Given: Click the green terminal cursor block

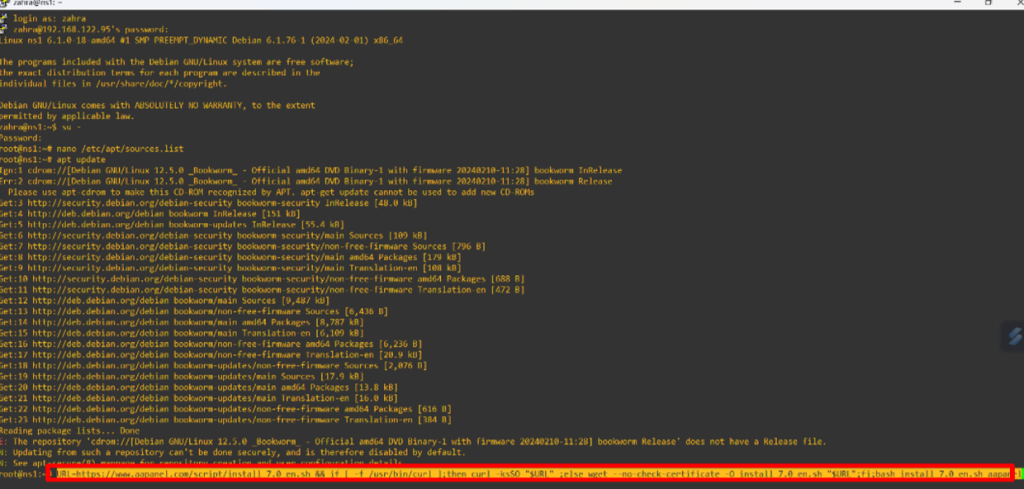Looking at the screenshot, I should pyautogui.click(x=1017, y=472).
